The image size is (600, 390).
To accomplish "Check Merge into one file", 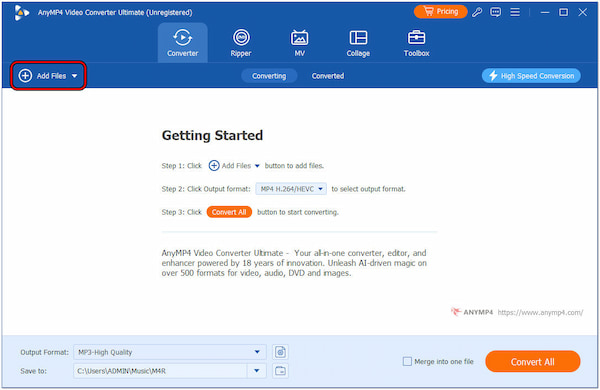I will [x=408, y=361].
